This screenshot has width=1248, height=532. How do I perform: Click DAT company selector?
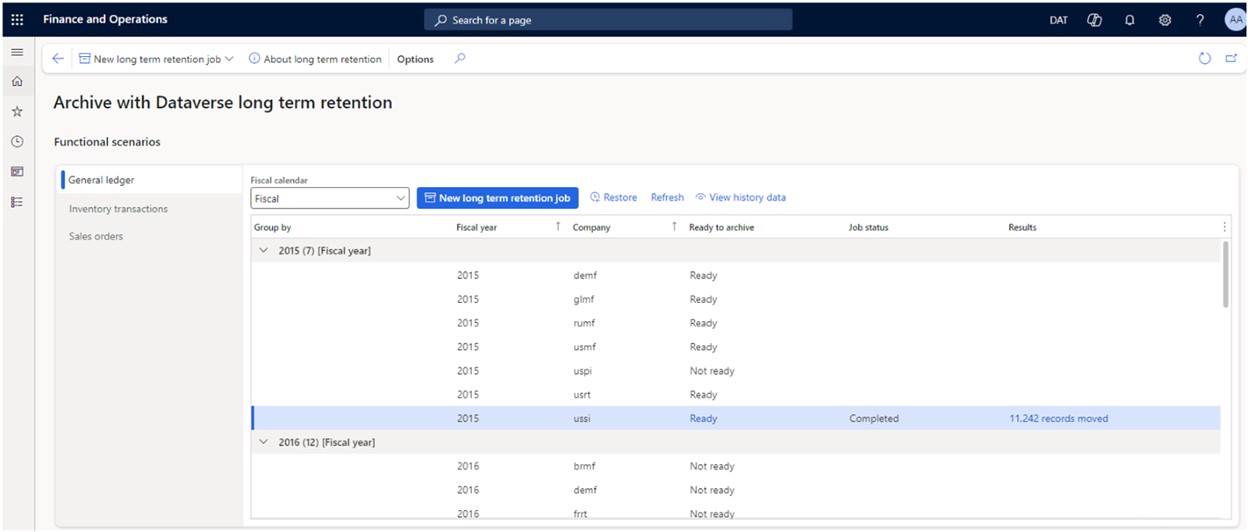pyautogui.click(x=1058, y=20)
